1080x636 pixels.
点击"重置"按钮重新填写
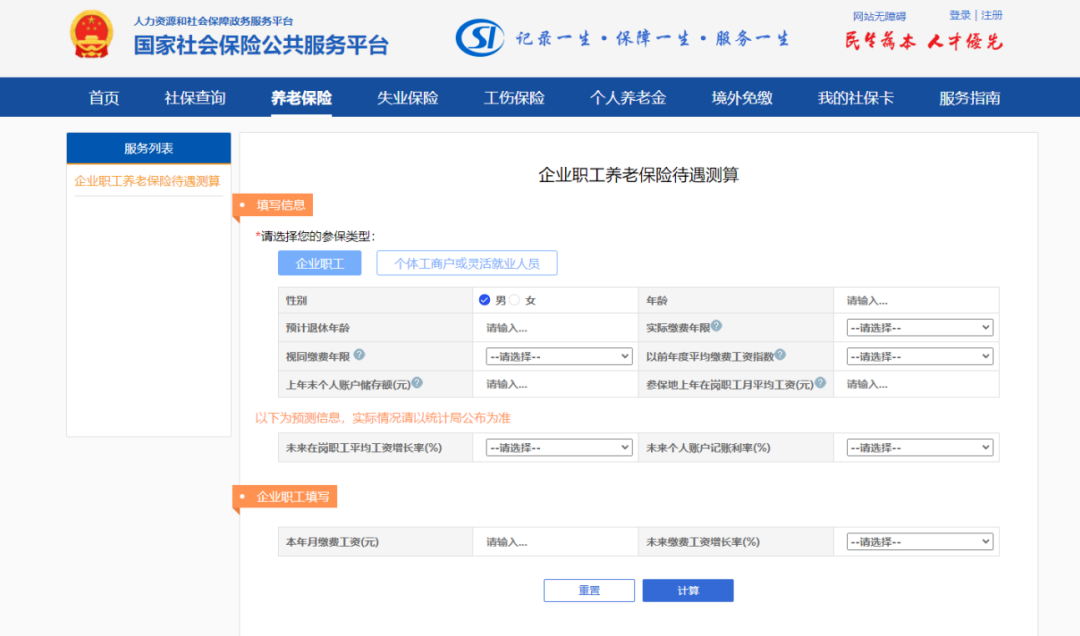(x=589, y=590)
